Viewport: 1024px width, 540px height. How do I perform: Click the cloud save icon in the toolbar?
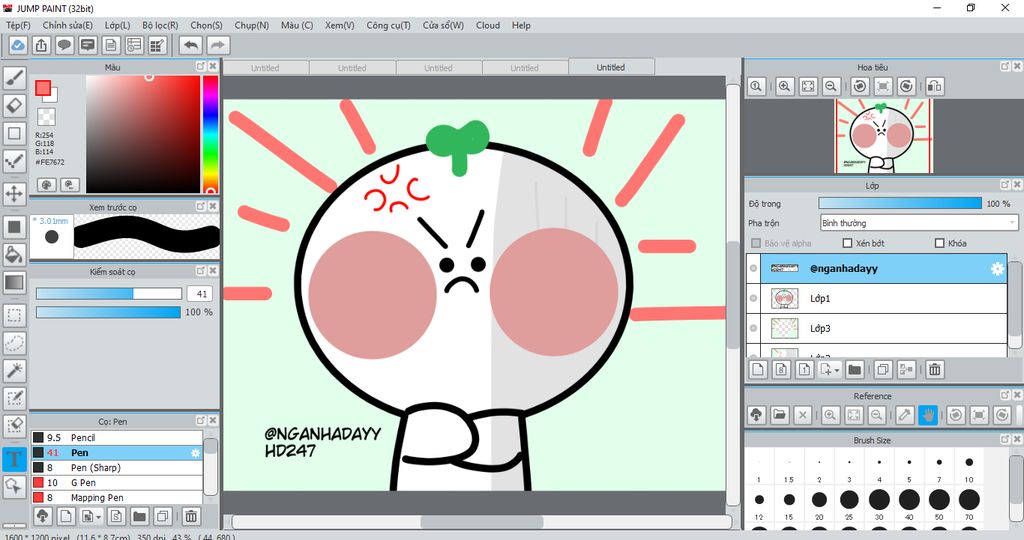pyautogui.click(x=18, y=45)
